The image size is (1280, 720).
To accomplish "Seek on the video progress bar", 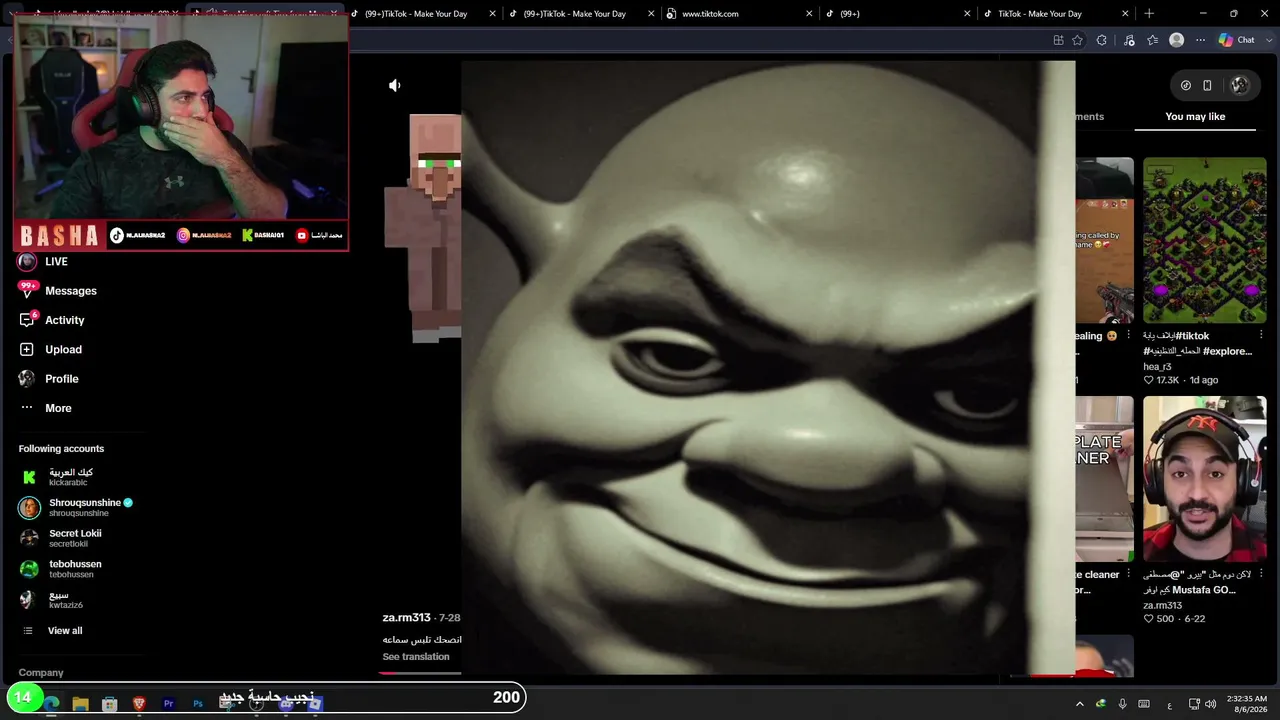I will (420, 673).
